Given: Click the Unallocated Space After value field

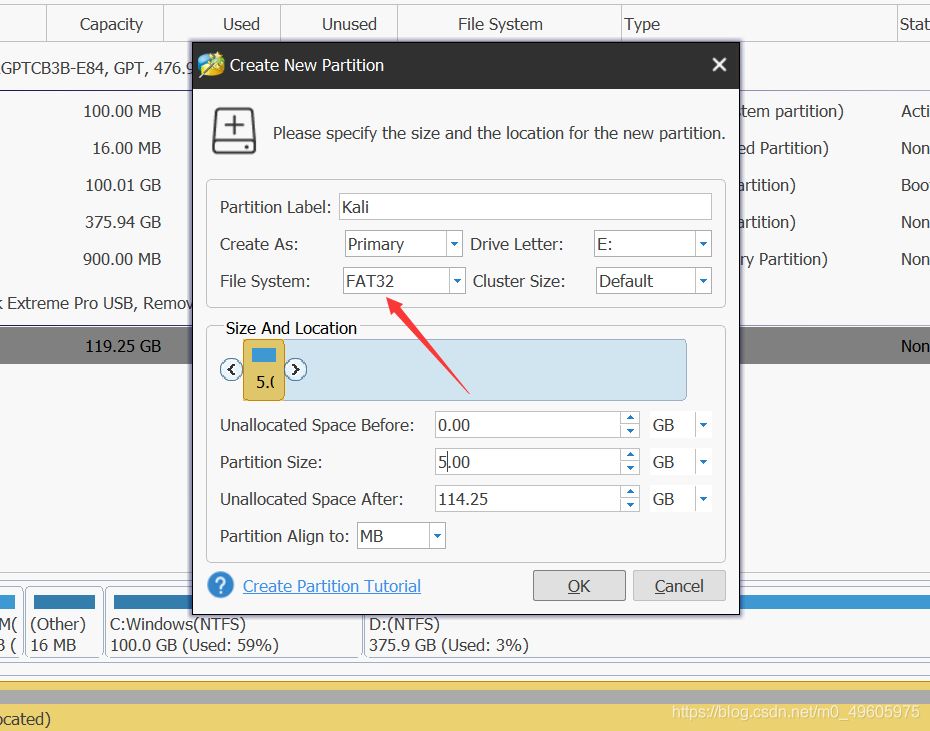Looking at the screenshot, I should tap(527, 499).
